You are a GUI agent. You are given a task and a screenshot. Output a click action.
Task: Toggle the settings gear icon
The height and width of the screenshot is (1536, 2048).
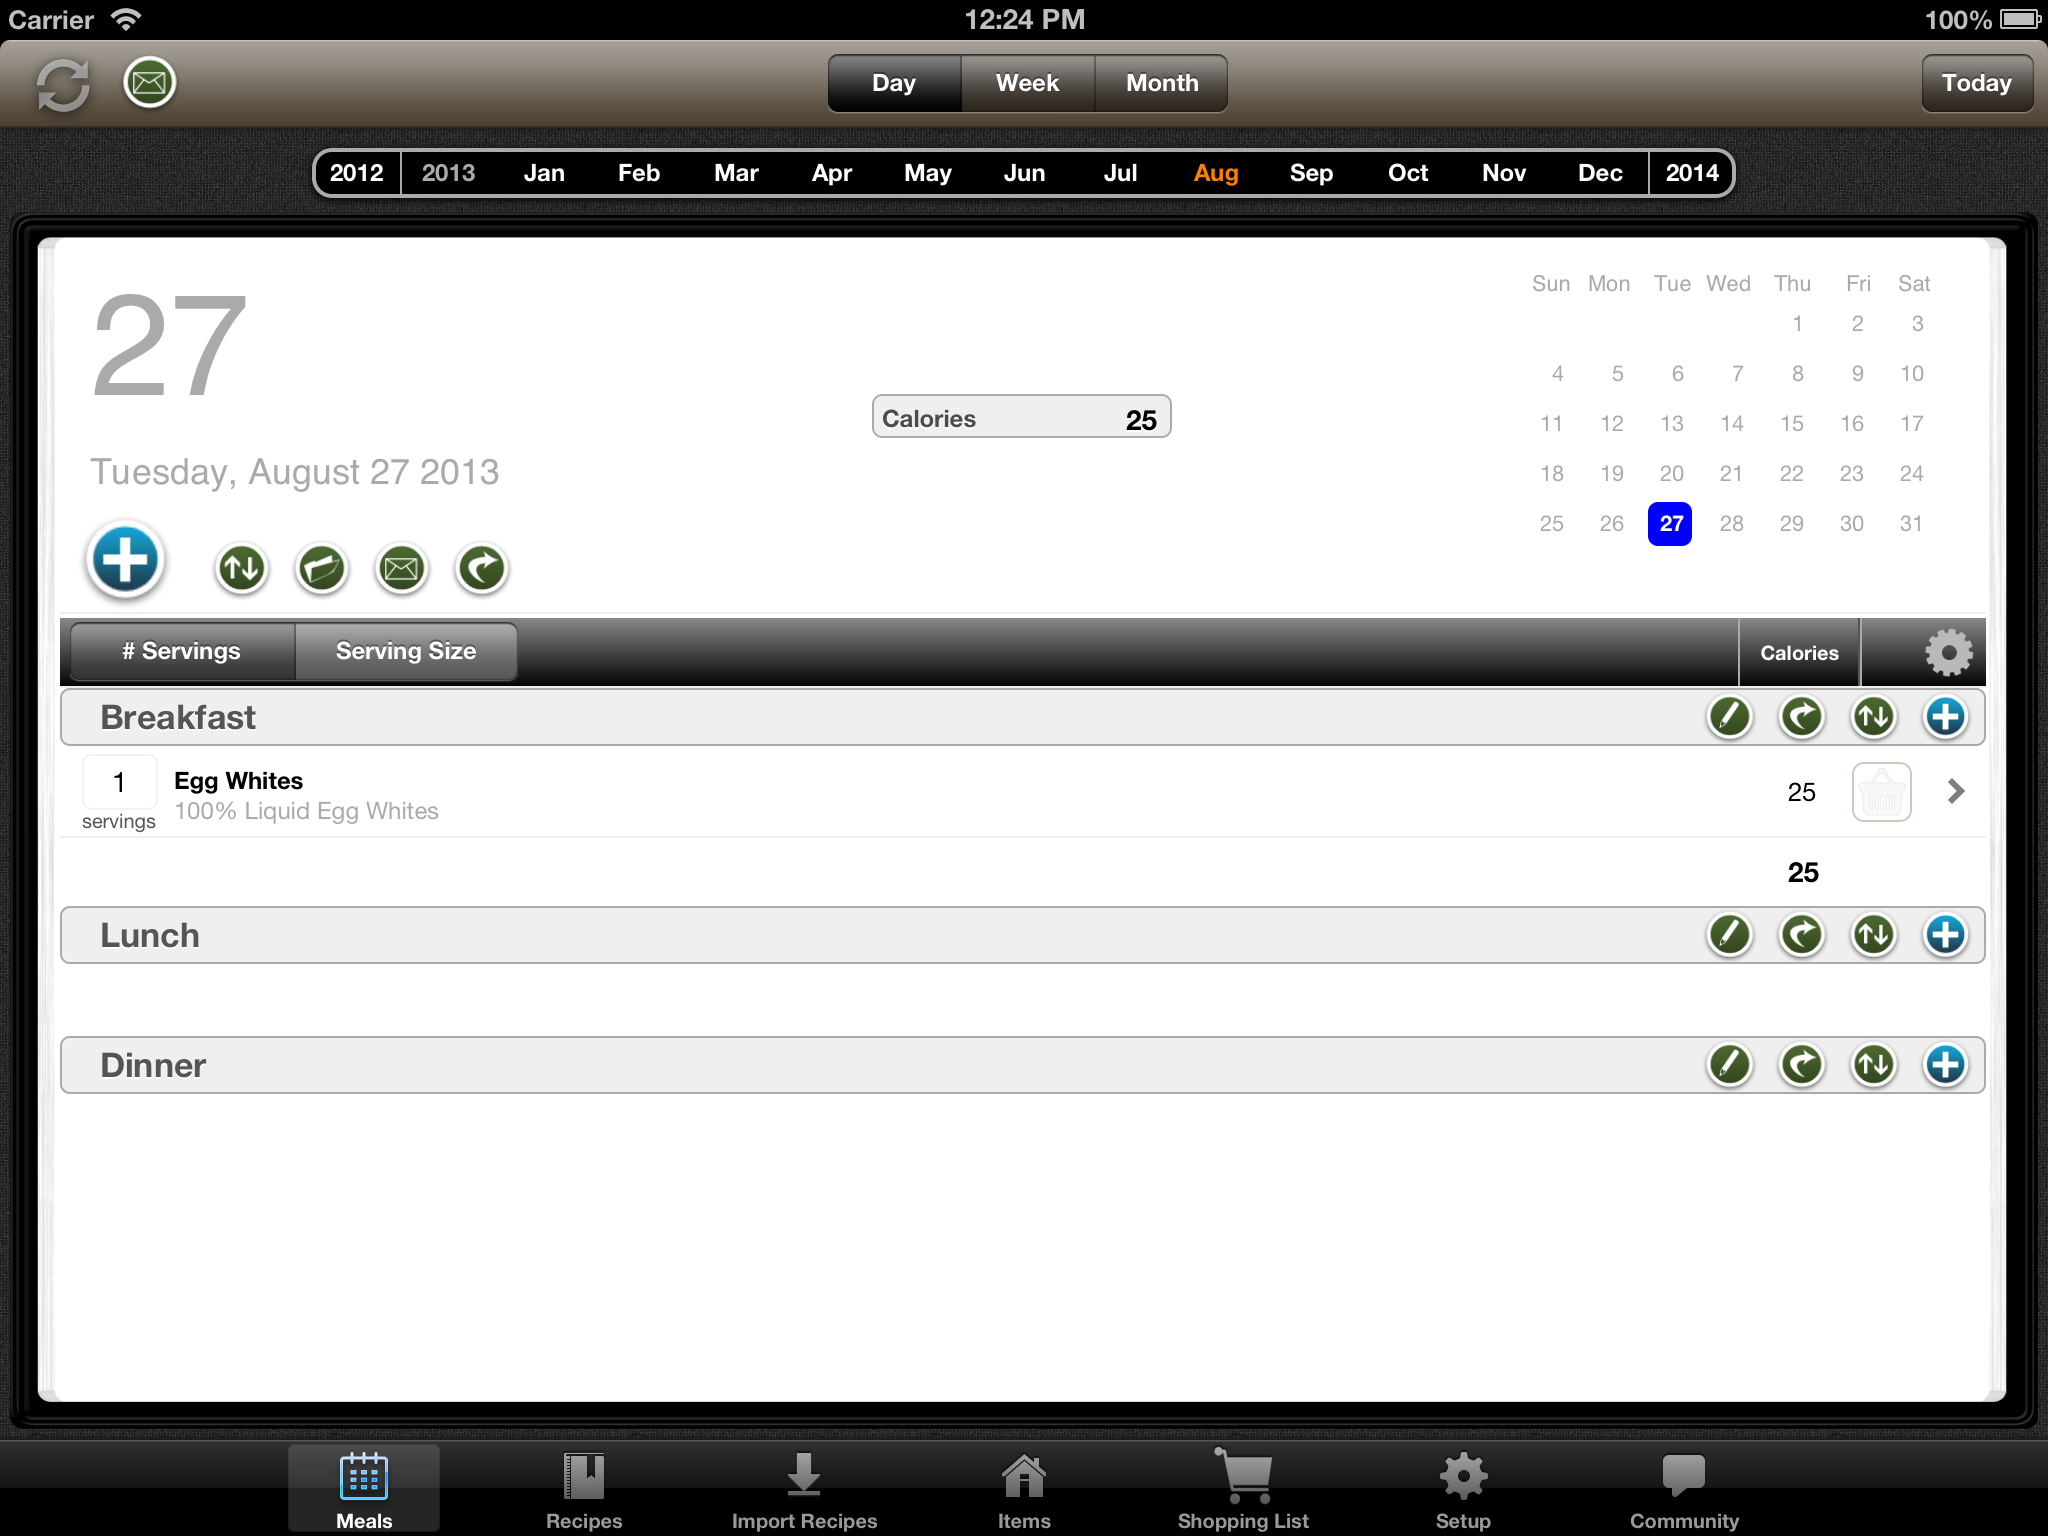coord(1946,650)
